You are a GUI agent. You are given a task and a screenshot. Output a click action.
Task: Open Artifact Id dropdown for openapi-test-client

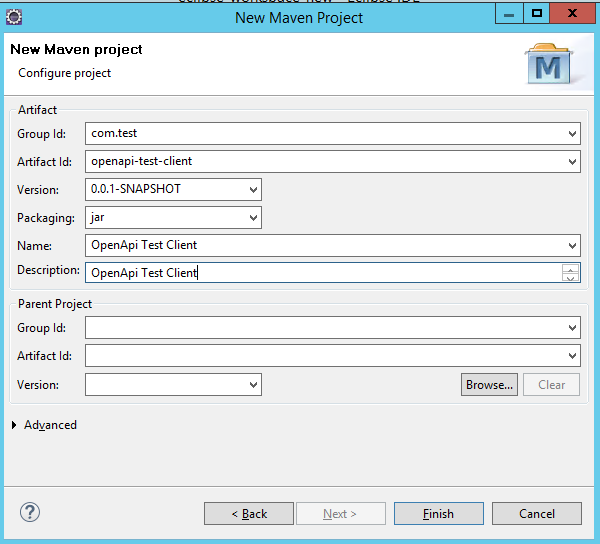pyautogui.click(x=572, y=162)
